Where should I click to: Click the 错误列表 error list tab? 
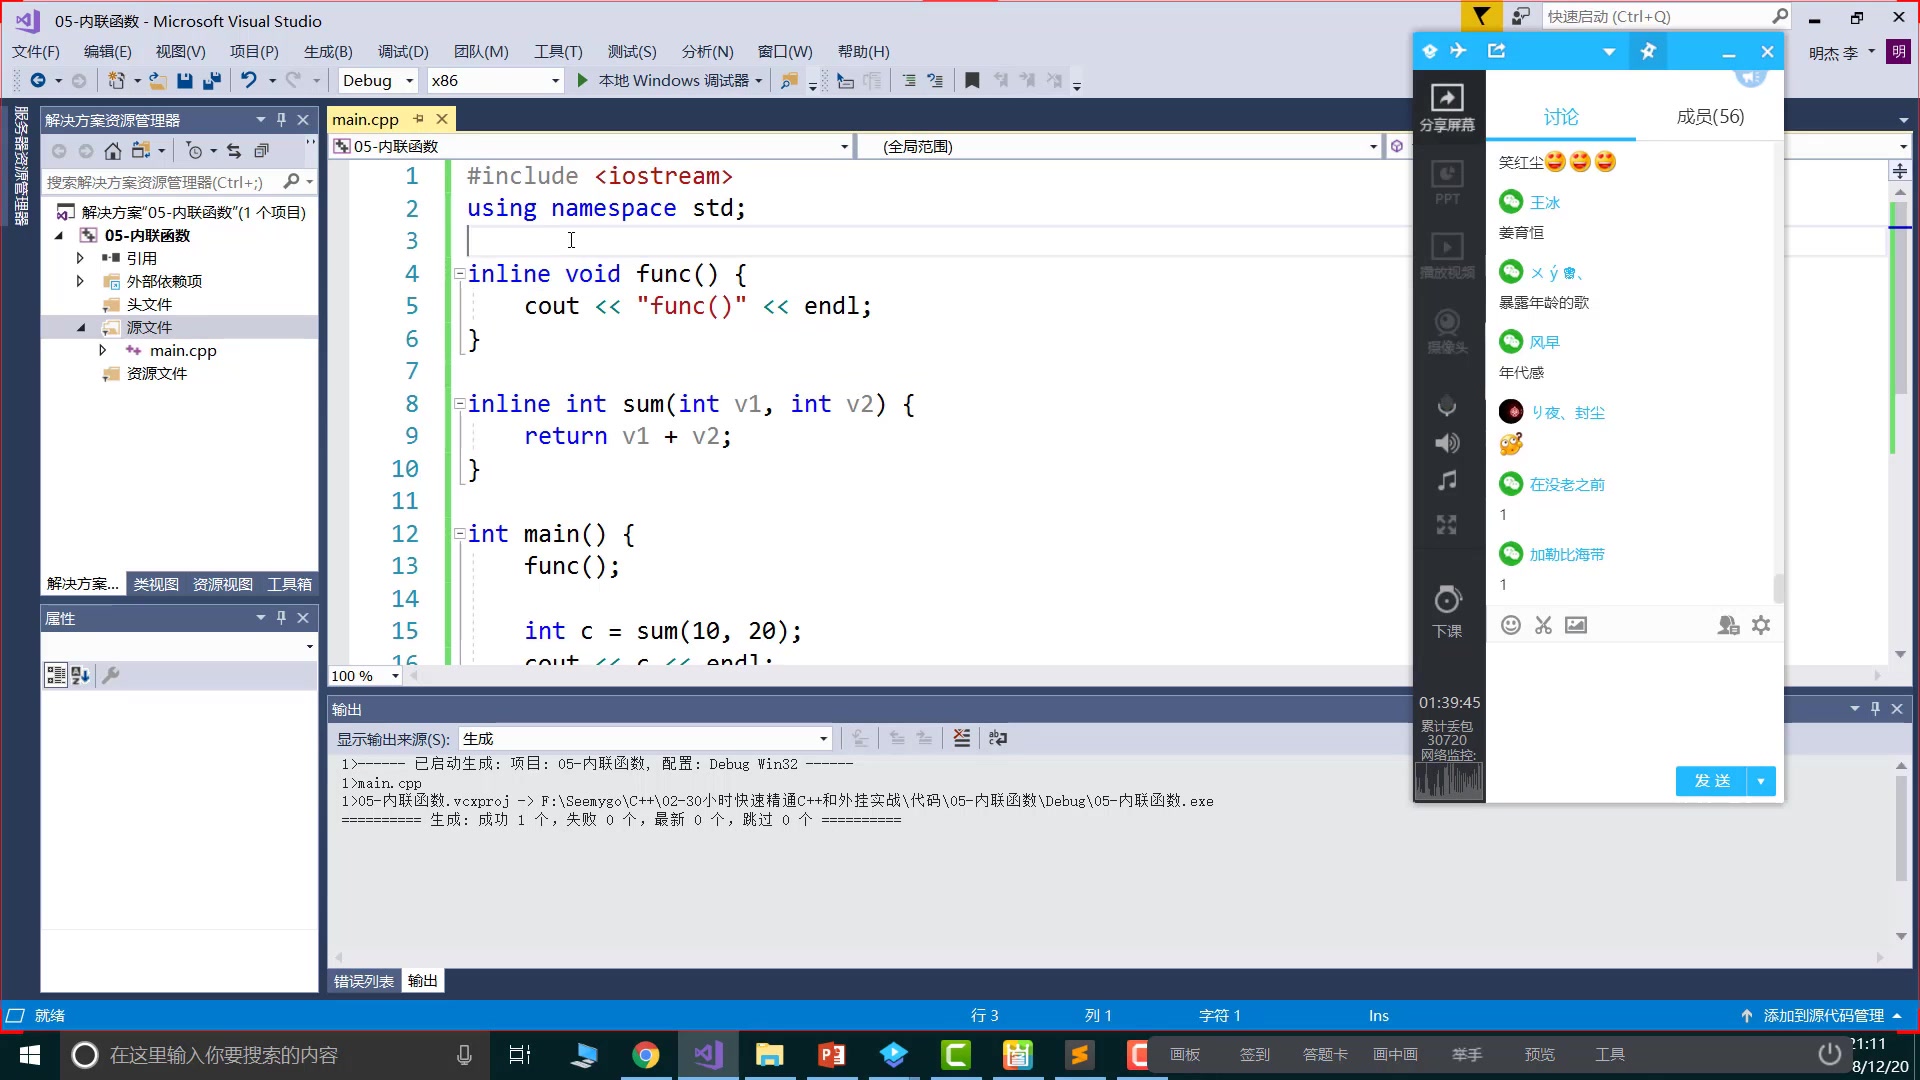click(x=363, y=981)
